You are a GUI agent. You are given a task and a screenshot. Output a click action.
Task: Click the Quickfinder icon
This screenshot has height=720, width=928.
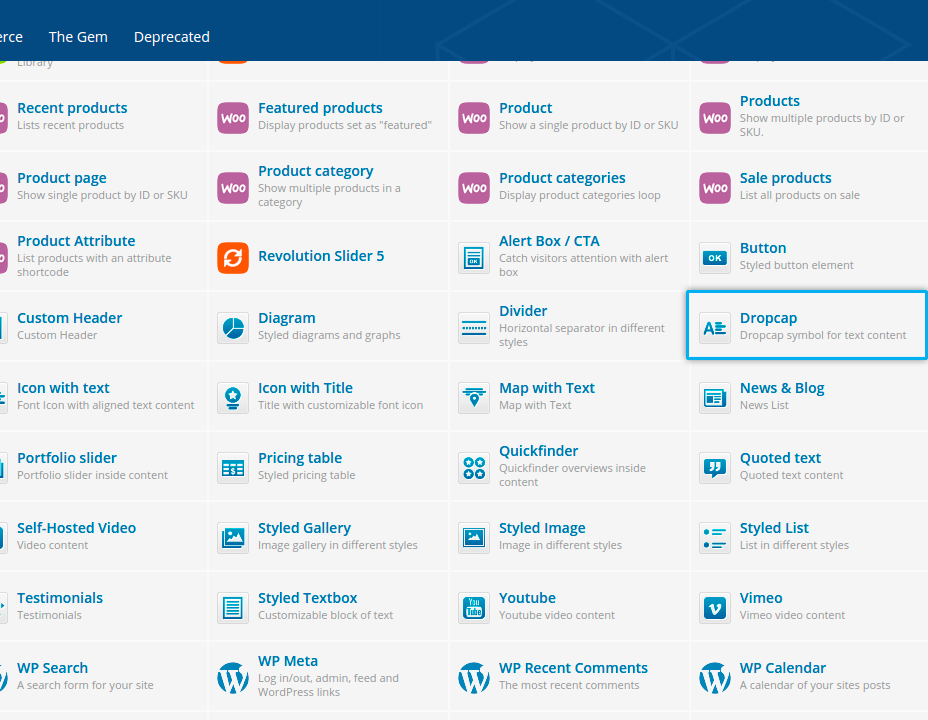pyautogui.click(x=474, y=467)
